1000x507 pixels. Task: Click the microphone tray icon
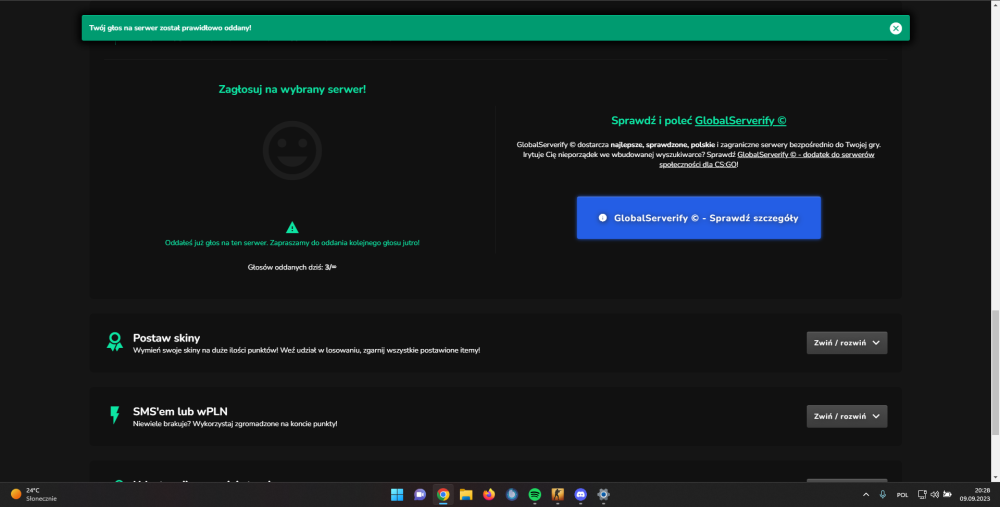click(883, 495)
